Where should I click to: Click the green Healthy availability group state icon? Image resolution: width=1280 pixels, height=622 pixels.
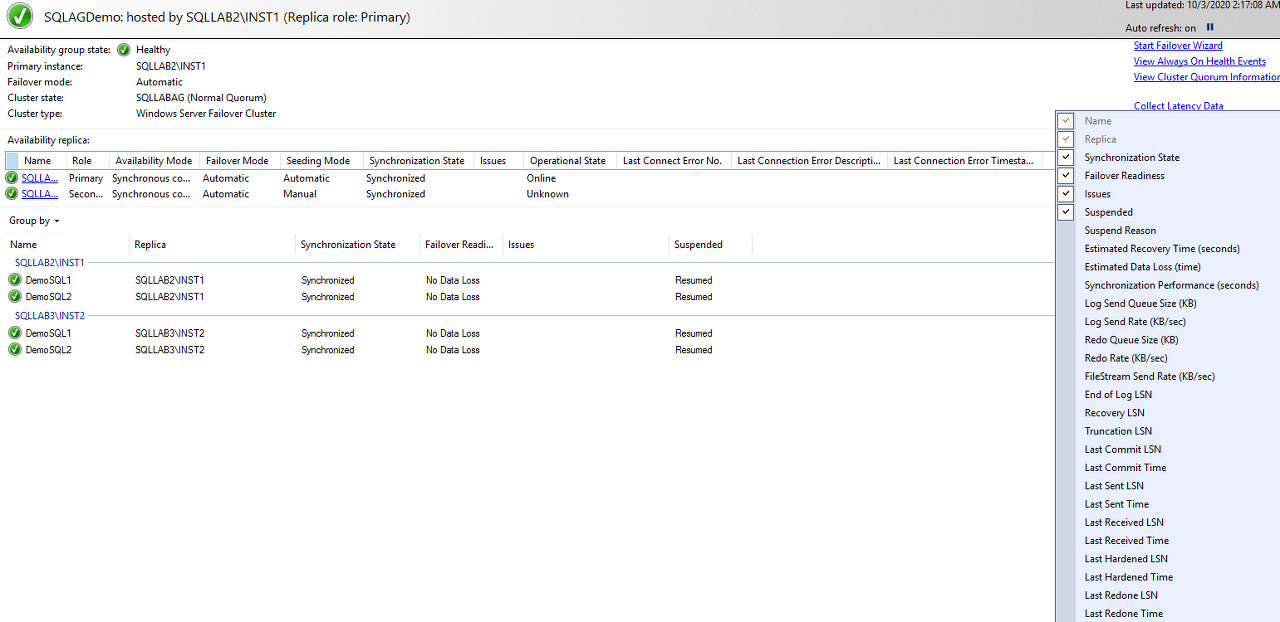pos(124,49)
